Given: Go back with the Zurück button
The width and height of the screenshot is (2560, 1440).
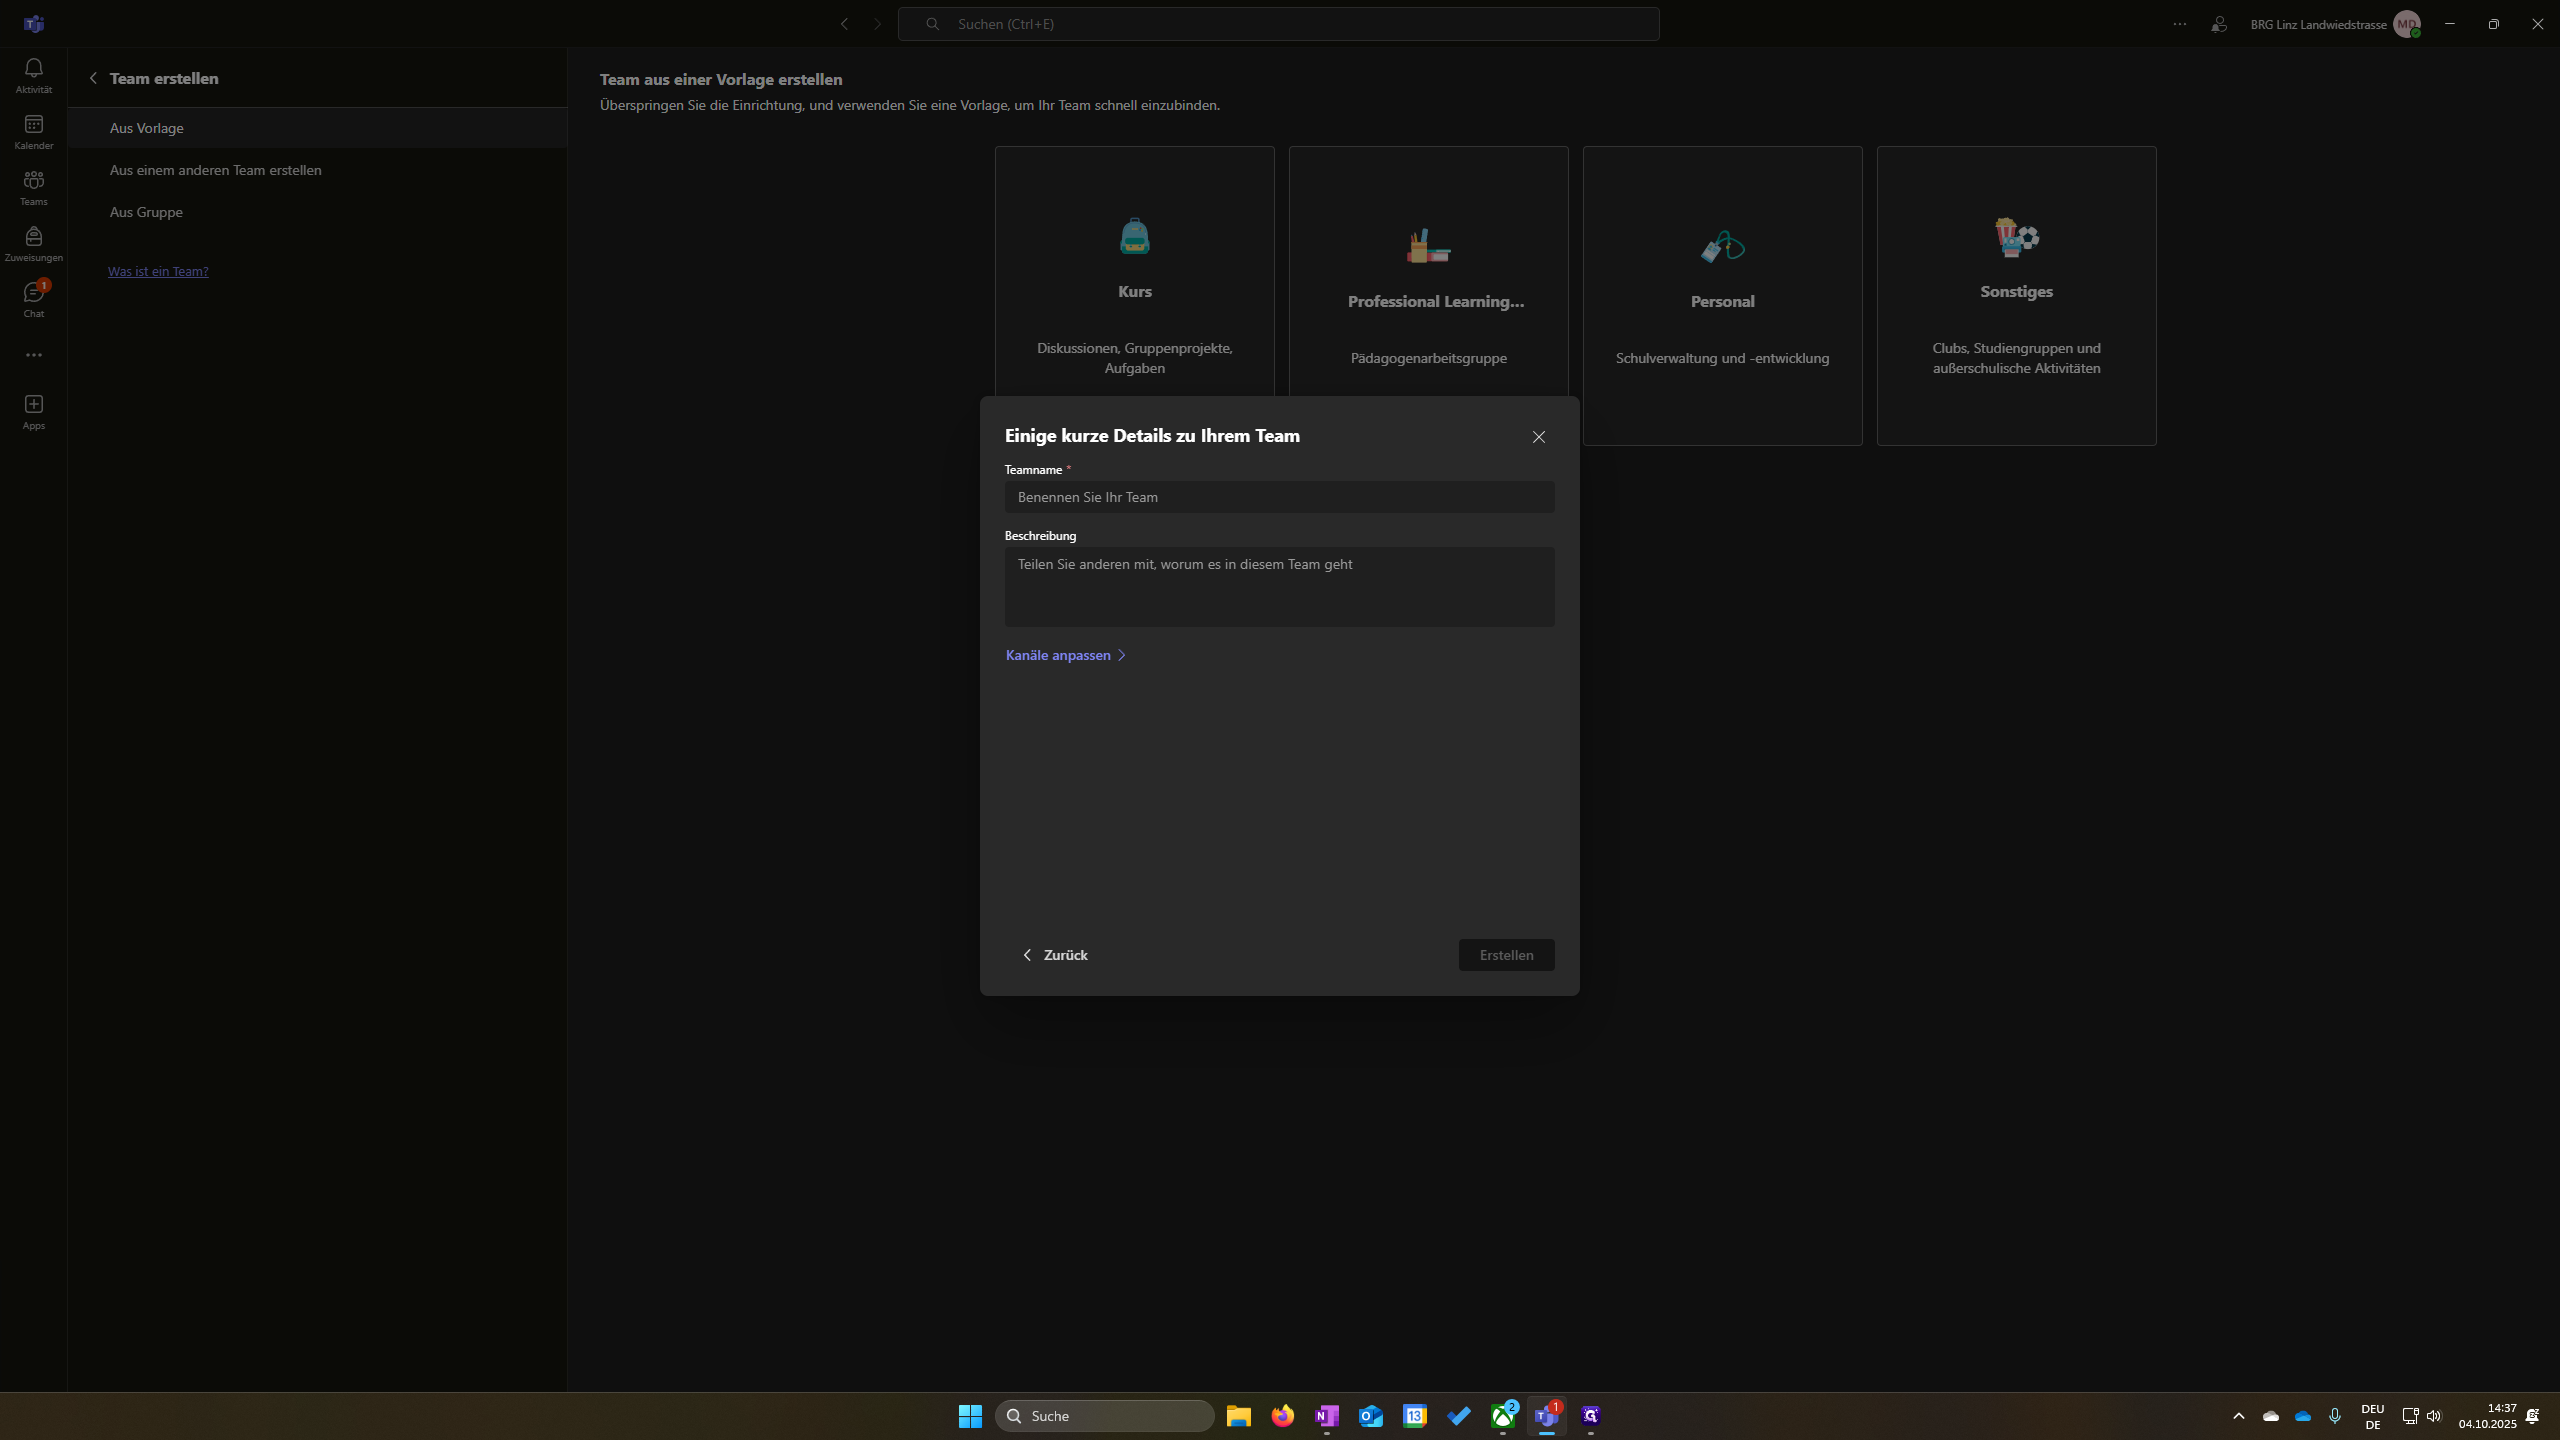Looking at the screenshot, I should point(1055,955).
